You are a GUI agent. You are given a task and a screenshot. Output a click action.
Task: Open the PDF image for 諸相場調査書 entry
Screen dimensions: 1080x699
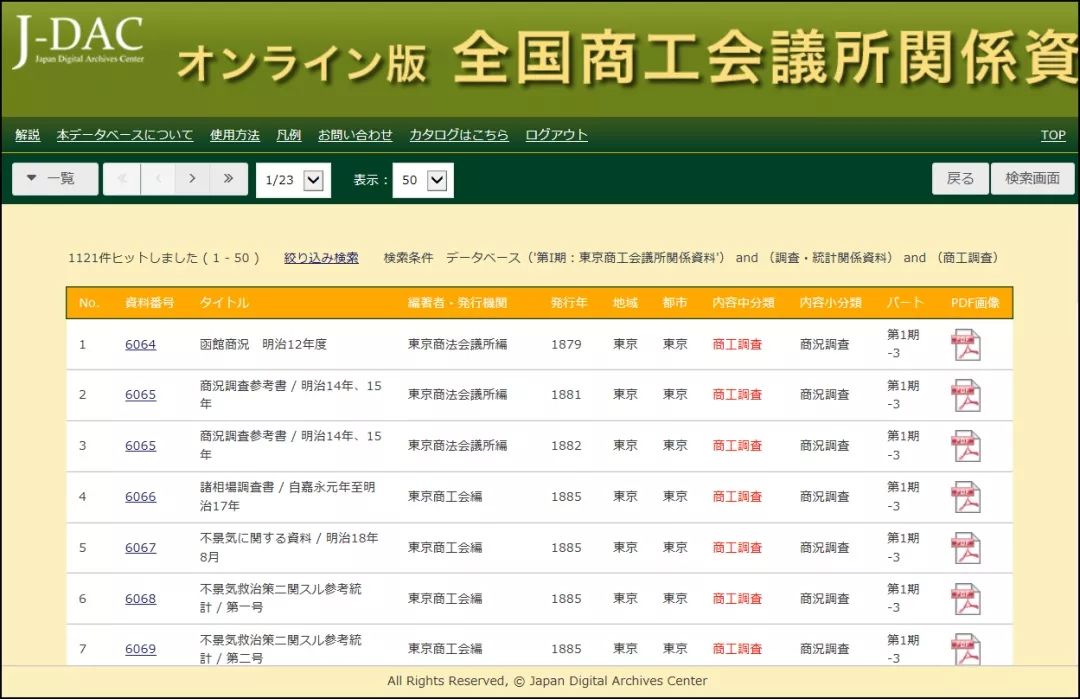(967, 496)
